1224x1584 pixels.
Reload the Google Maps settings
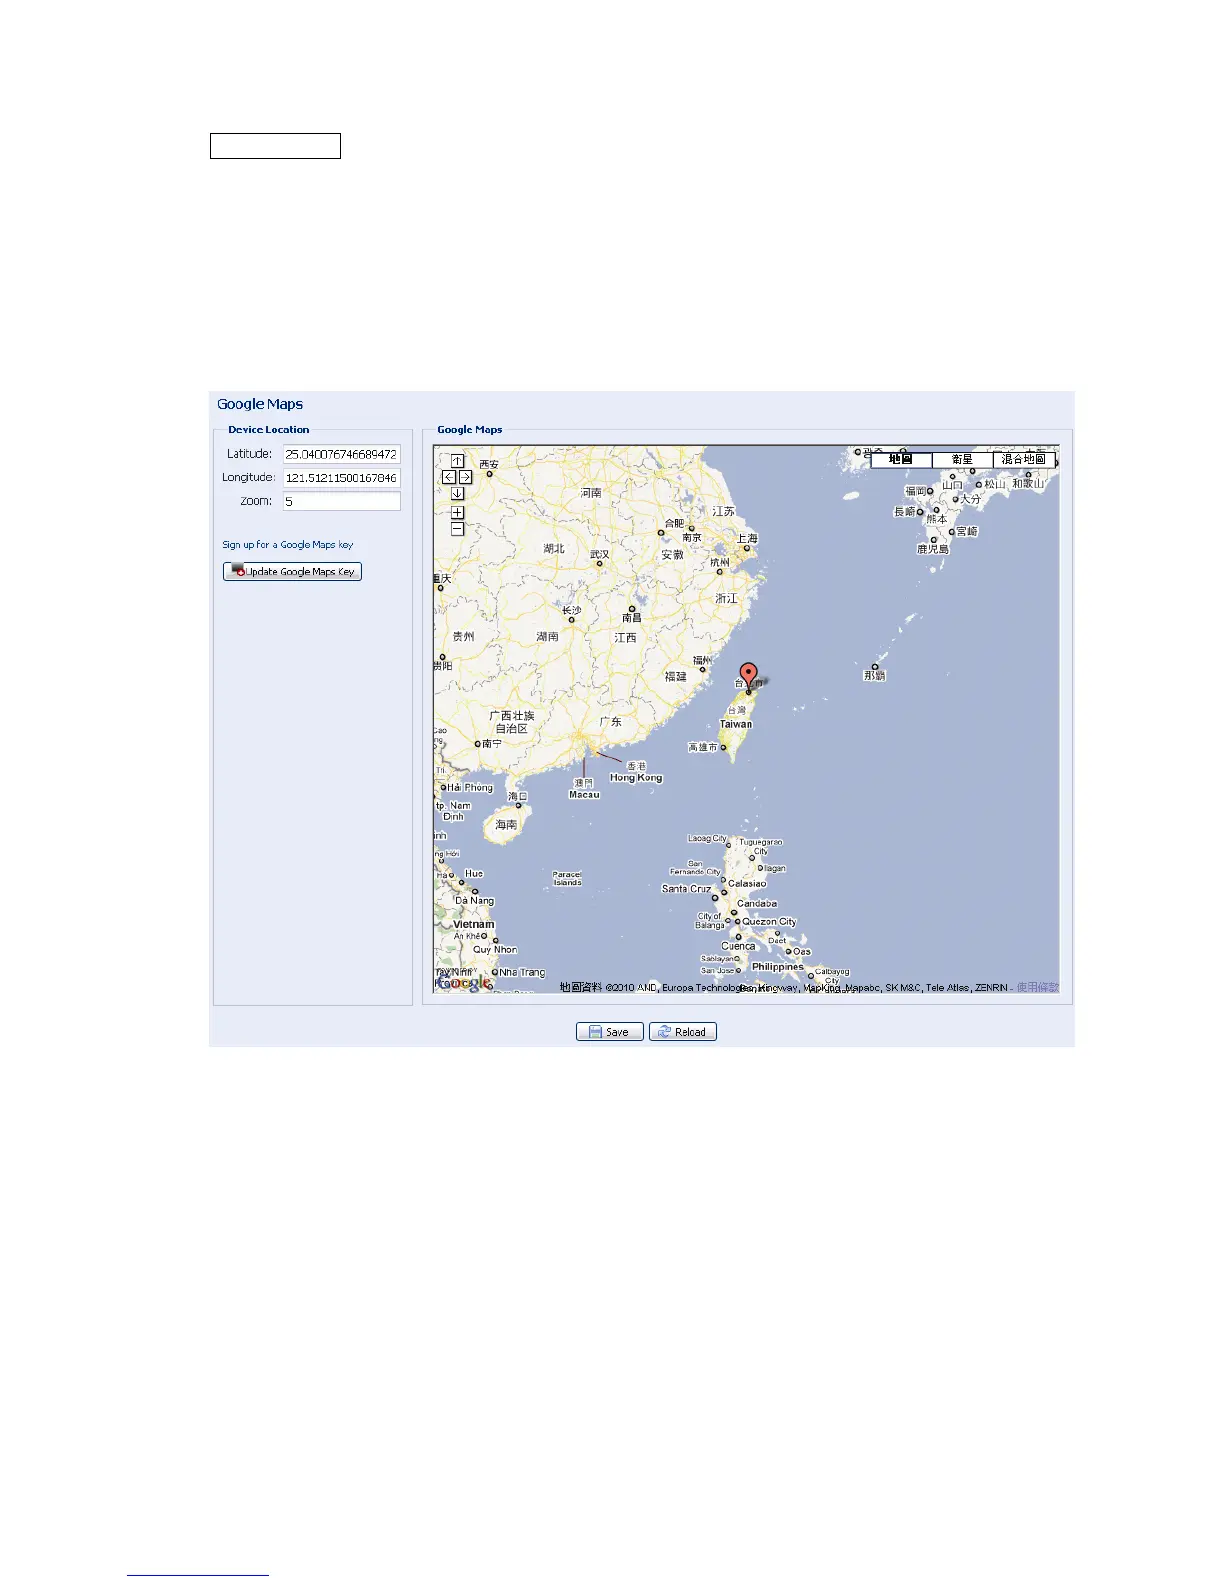tap(682, 1032)
